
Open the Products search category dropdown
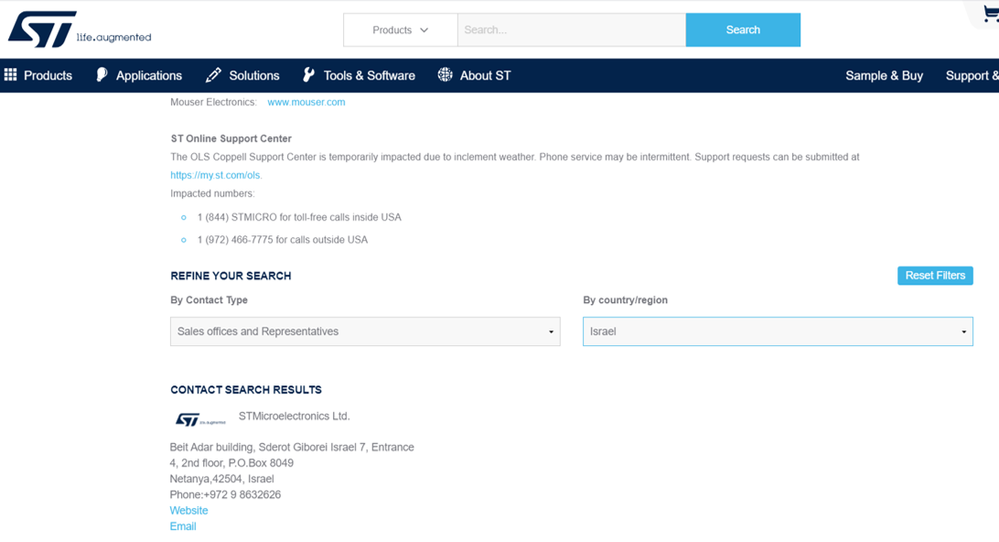[400, 30]
